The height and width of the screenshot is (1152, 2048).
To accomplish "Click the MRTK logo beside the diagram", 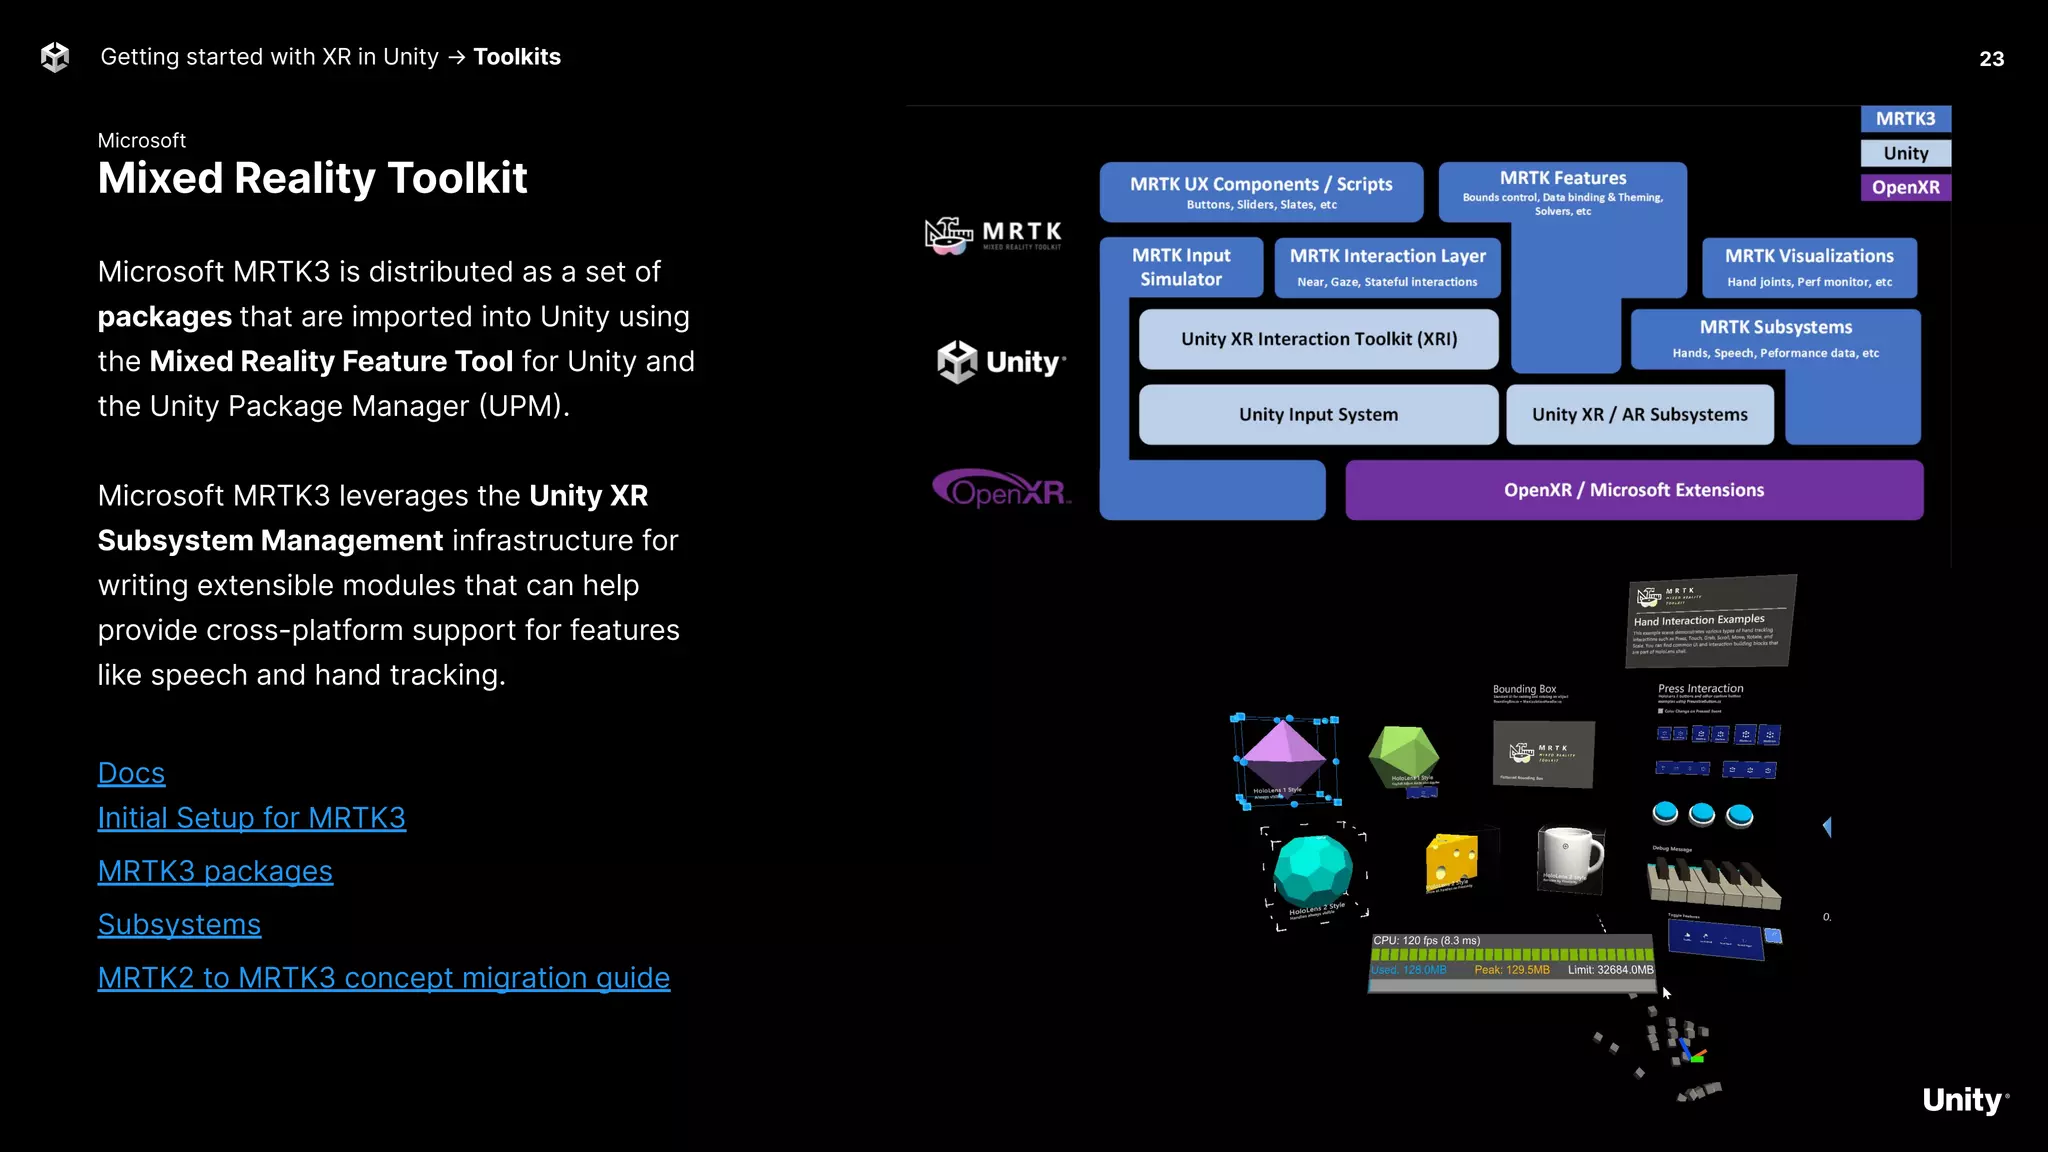I will click(993, 236).
